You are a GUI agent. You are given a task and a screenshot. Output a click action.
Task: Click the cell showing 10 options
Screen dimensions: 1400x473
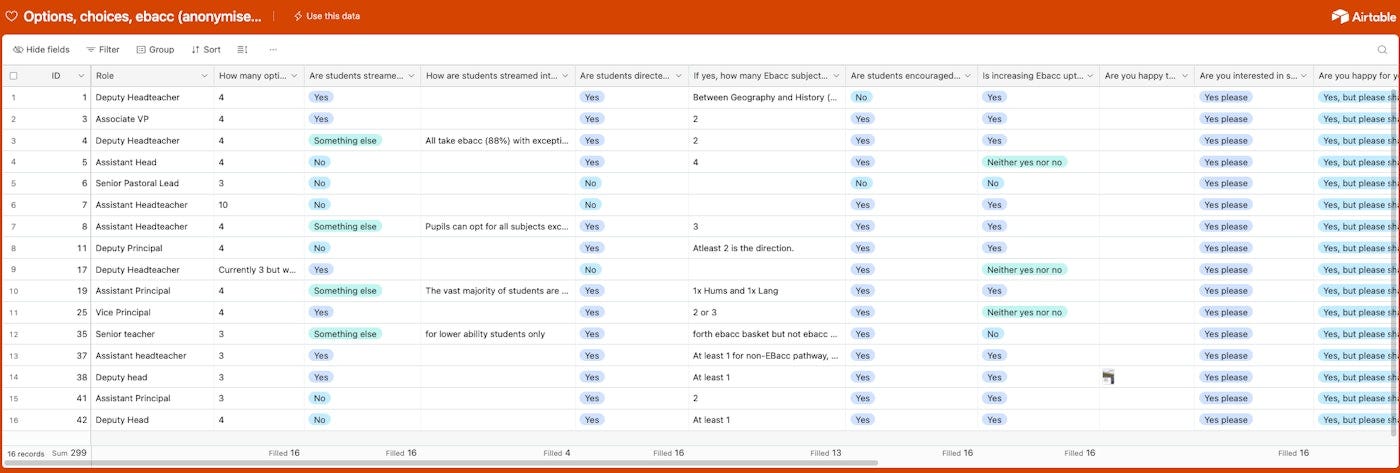[x=259, y=205]
